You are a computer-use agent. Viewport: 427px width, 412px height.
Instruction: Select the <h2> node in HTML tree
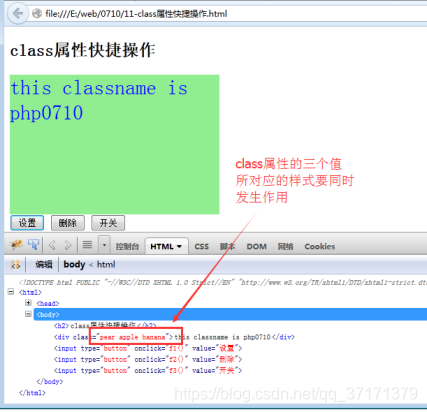[x=105, y=325]
